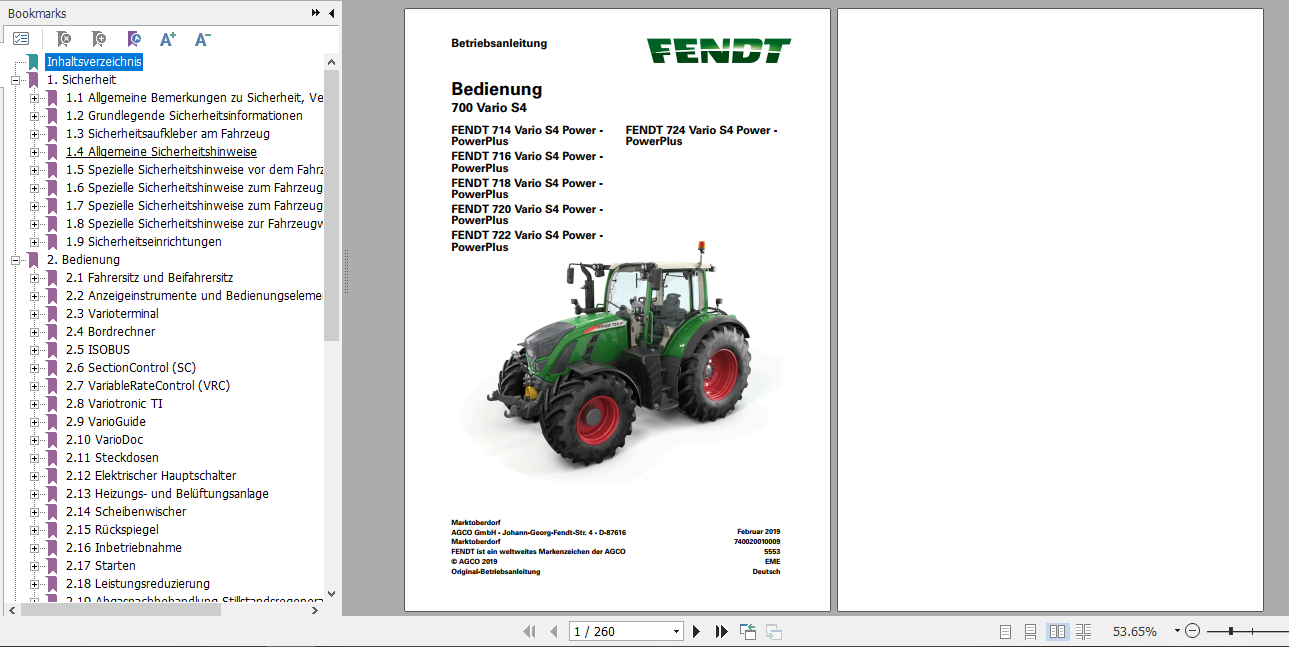Expand the 1.3 Sicherheitsaufkleber am Fahrzeug bookmark
The image size is (1289, 647).
click(x=35, y=134)
